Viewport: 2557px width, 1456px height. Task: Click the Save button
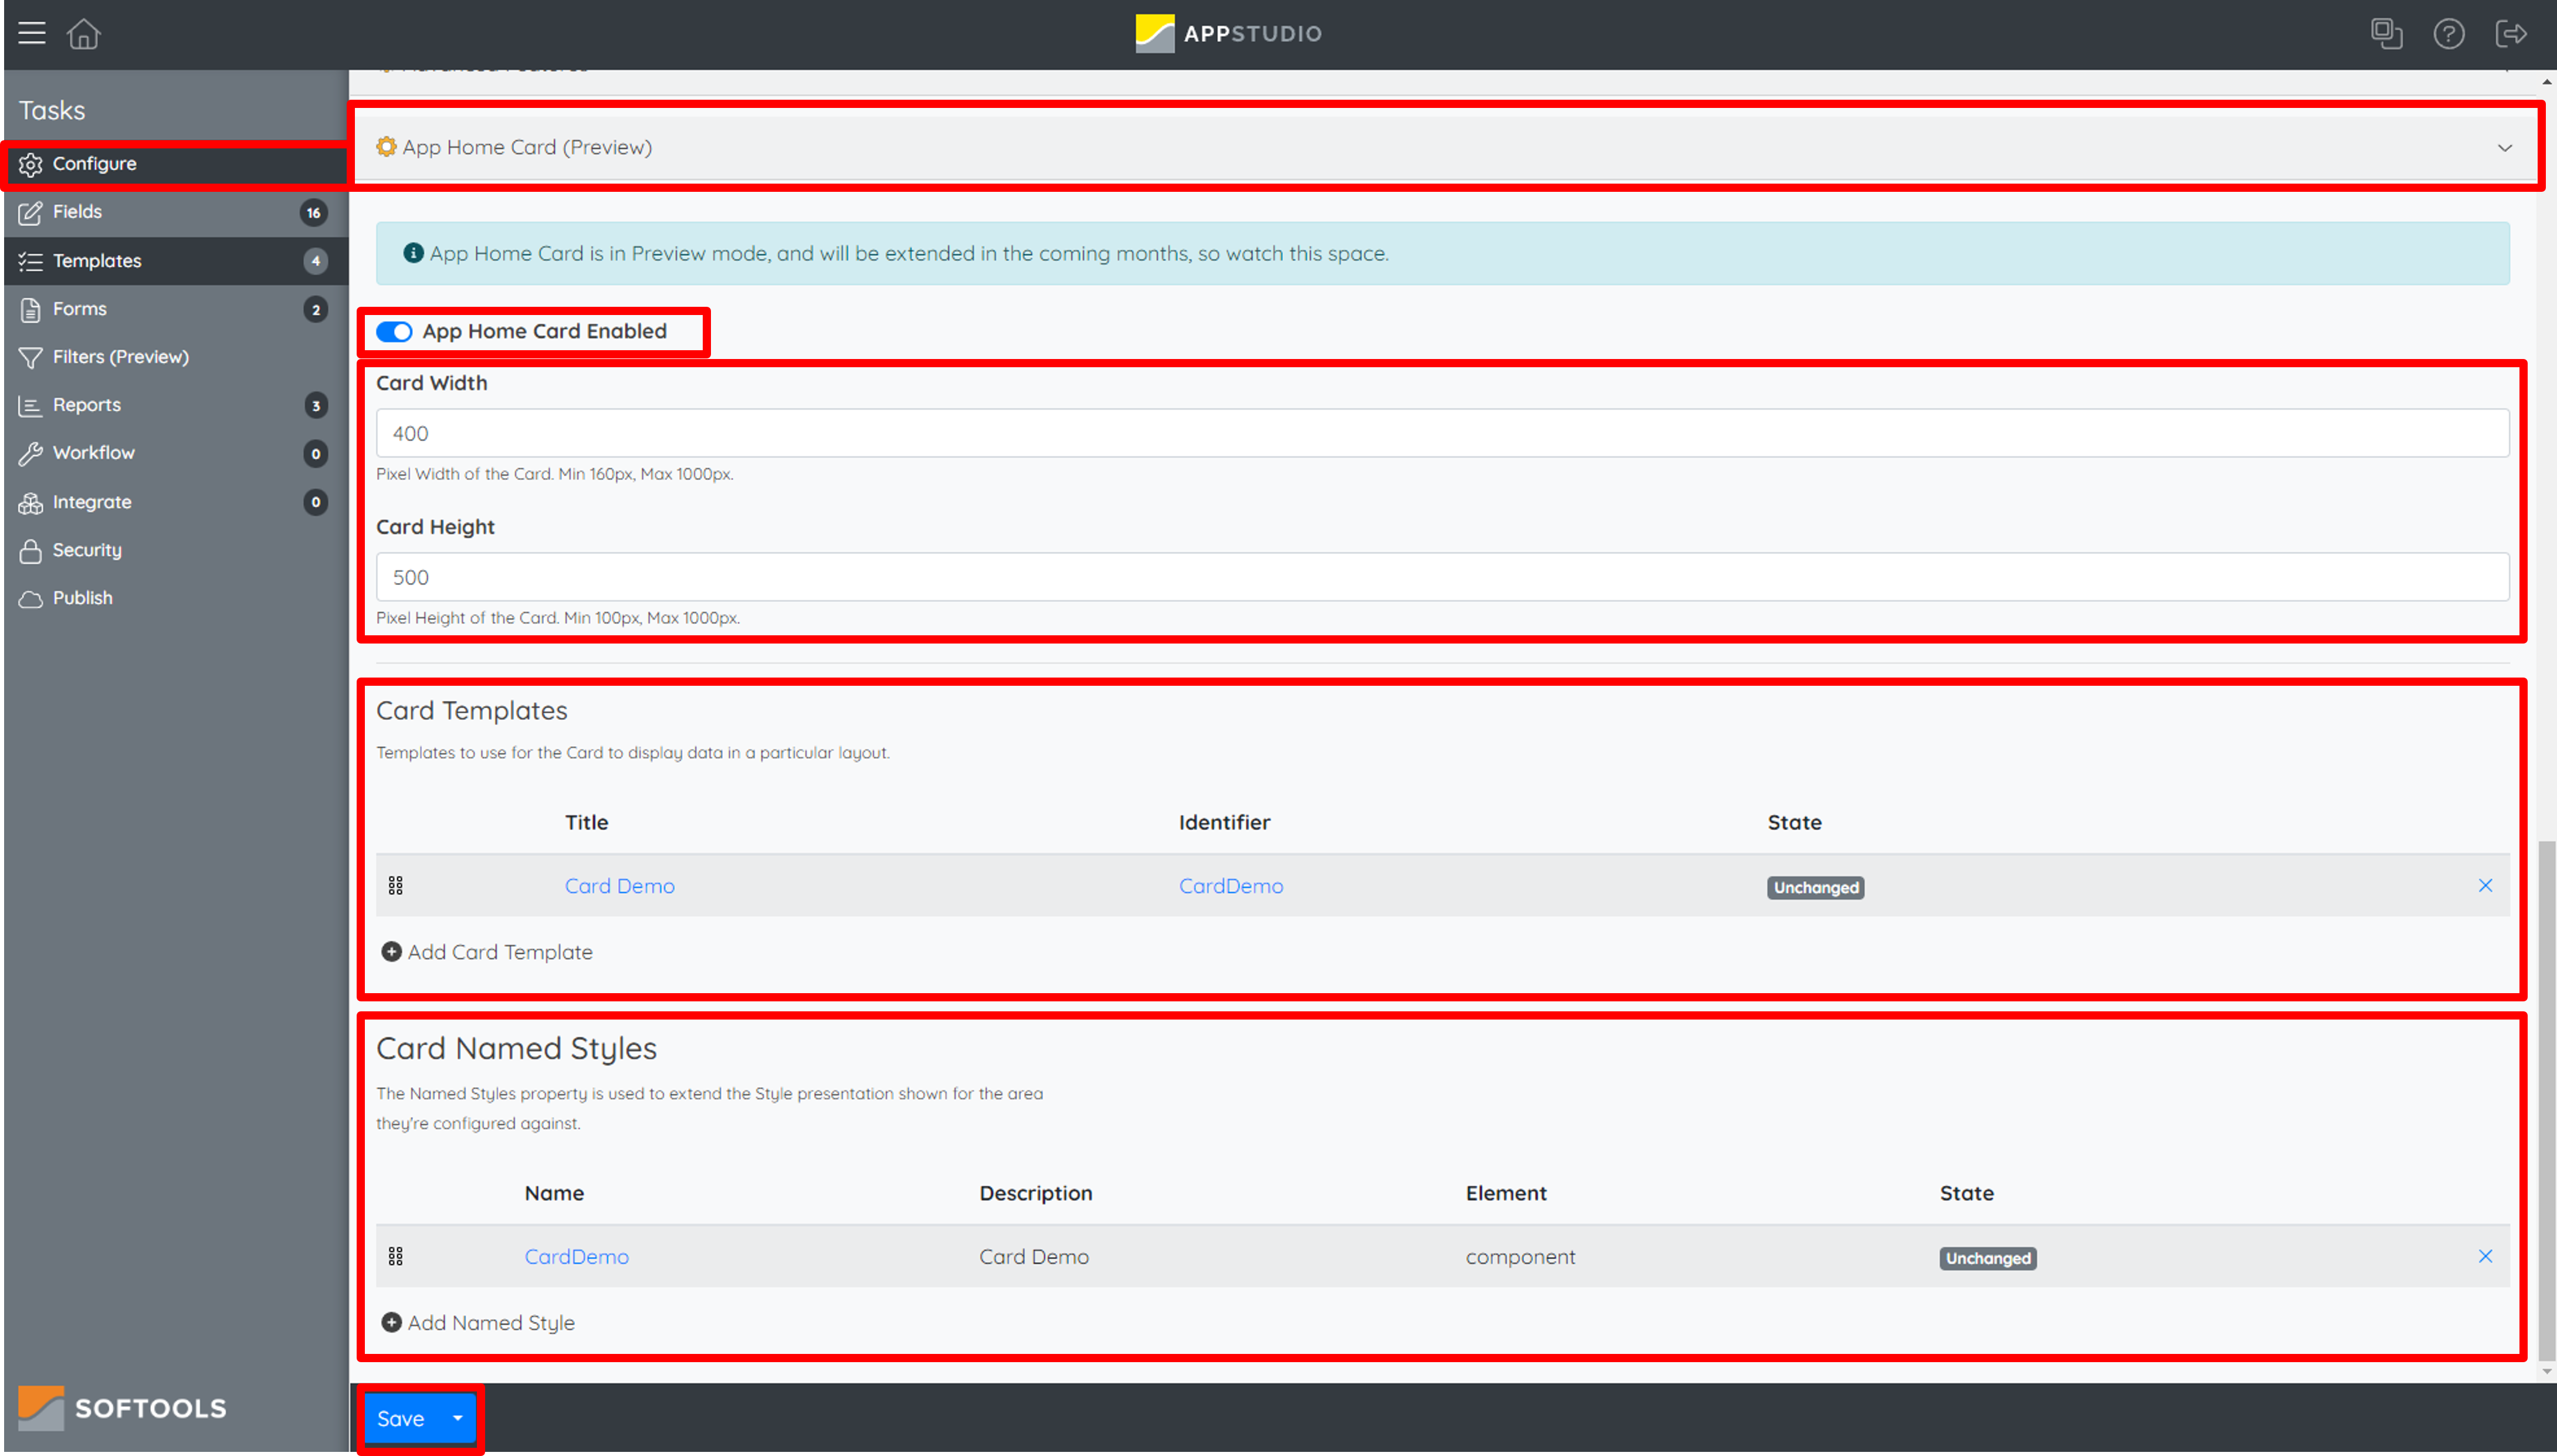pos(402,1418)
